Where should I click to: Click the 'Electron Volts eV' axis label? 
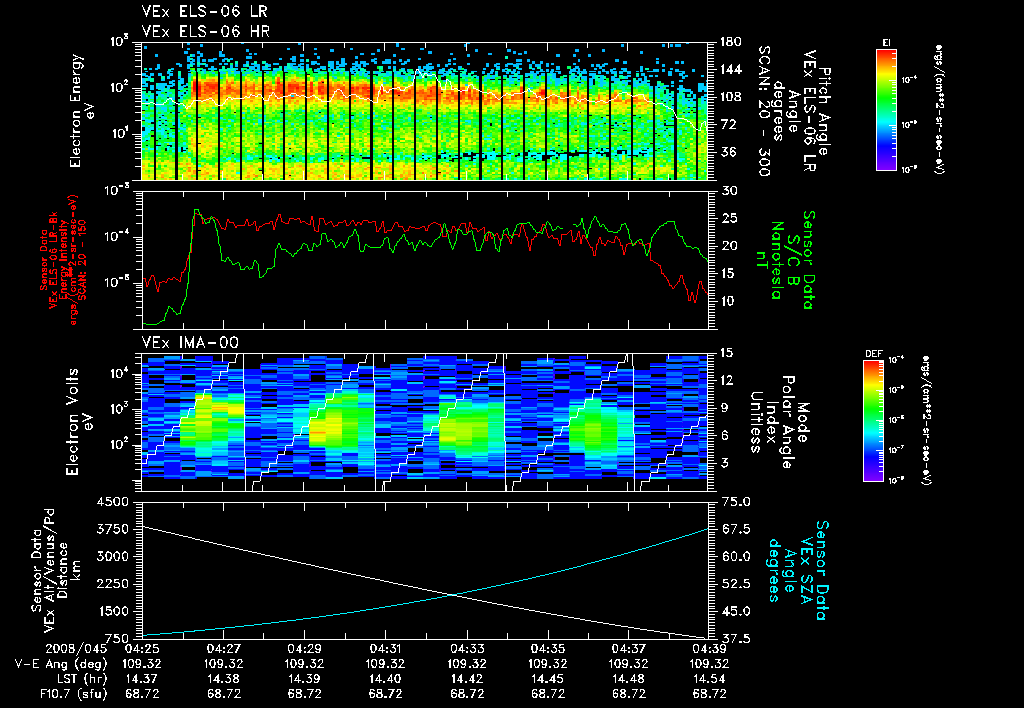point(78,422)
